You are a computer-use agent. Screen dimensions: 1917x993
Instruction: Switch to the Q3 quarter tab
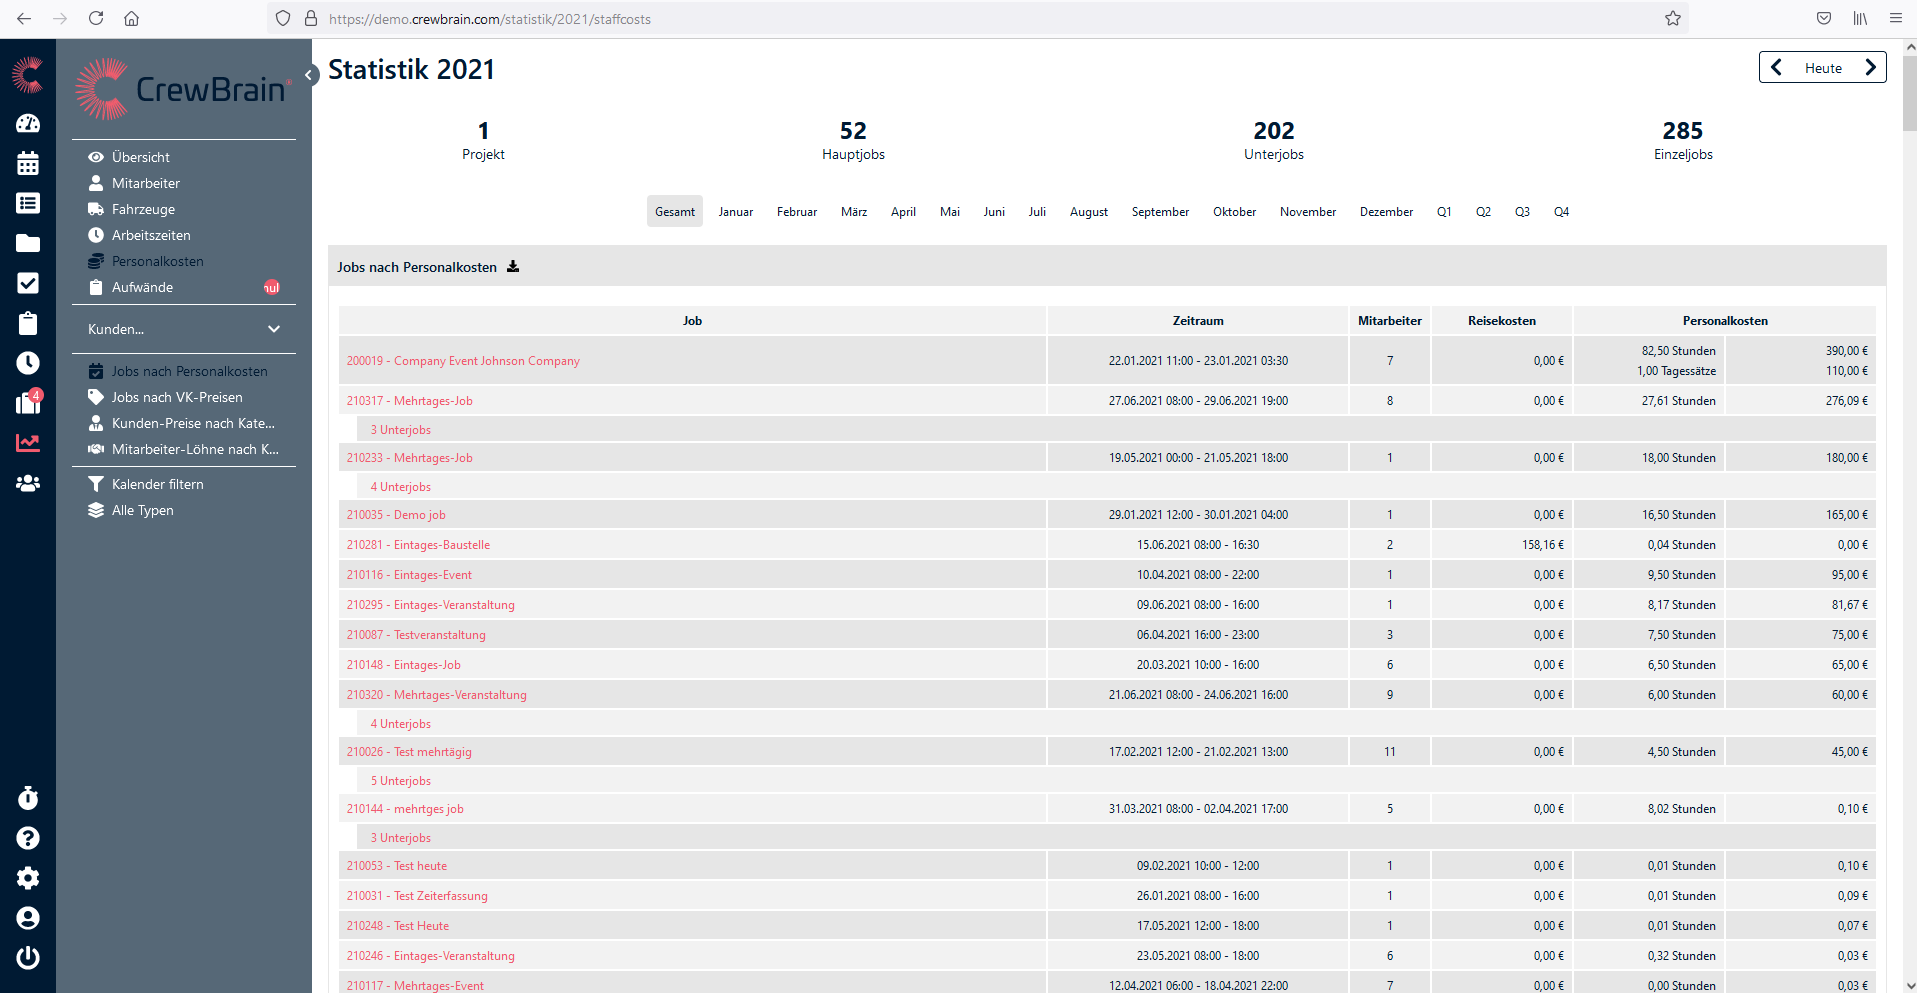click(x=1522, y=212)
